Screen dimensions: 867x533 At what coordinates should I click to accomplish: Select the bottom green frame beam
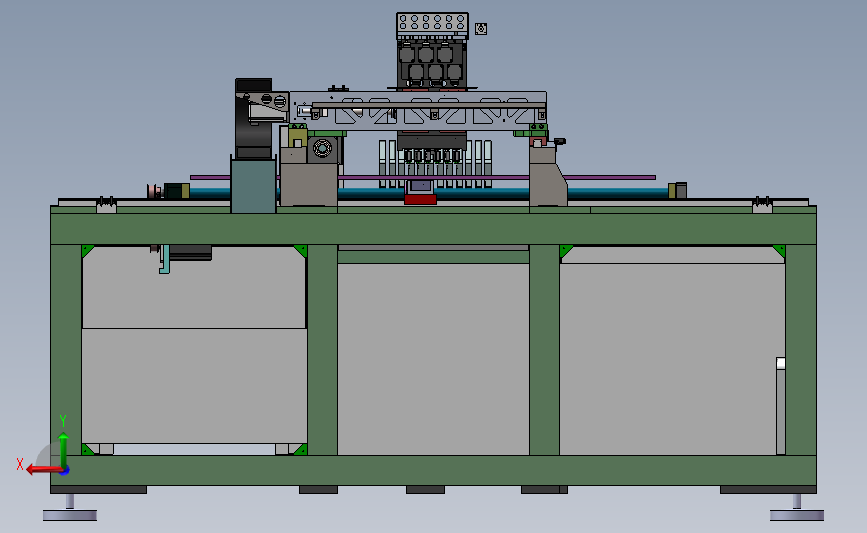coord(434,471)
